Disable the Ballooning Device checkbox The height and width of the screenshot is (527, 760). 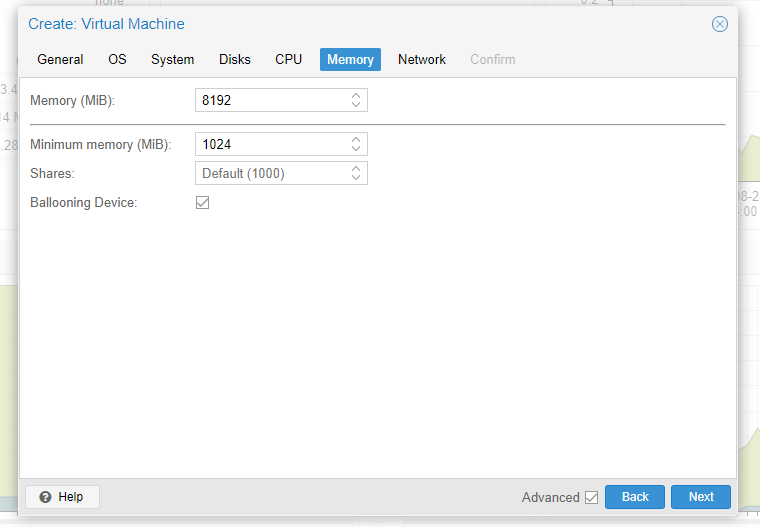(x=203, y=203)
